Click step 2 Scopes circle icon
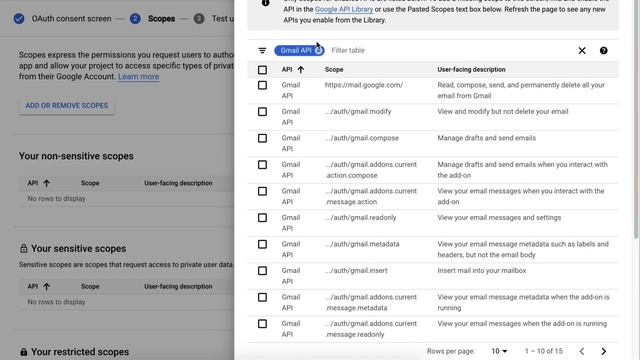Viewport: 640px width, 360px height. [x=135, y=19]
